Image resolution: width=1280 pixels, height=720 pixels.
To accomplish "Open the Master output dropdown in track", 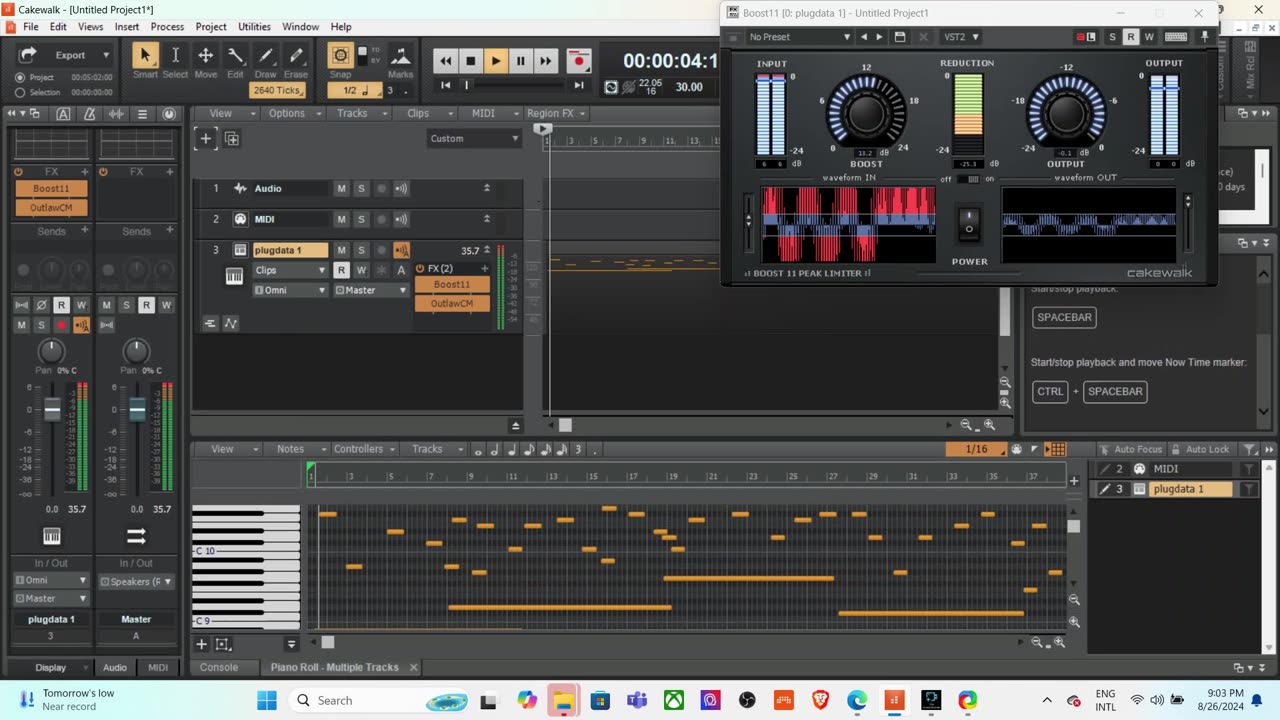I will click(371, 290).
